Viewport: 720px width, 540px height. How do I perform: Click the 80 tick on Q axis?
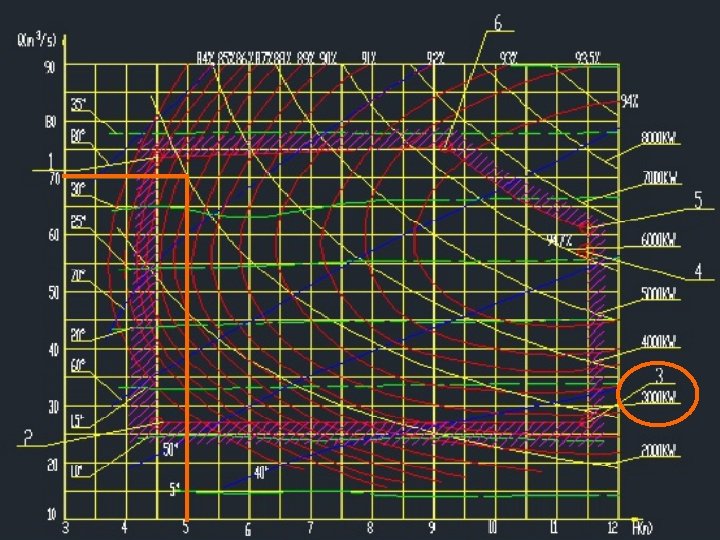[x=50, y=123]
